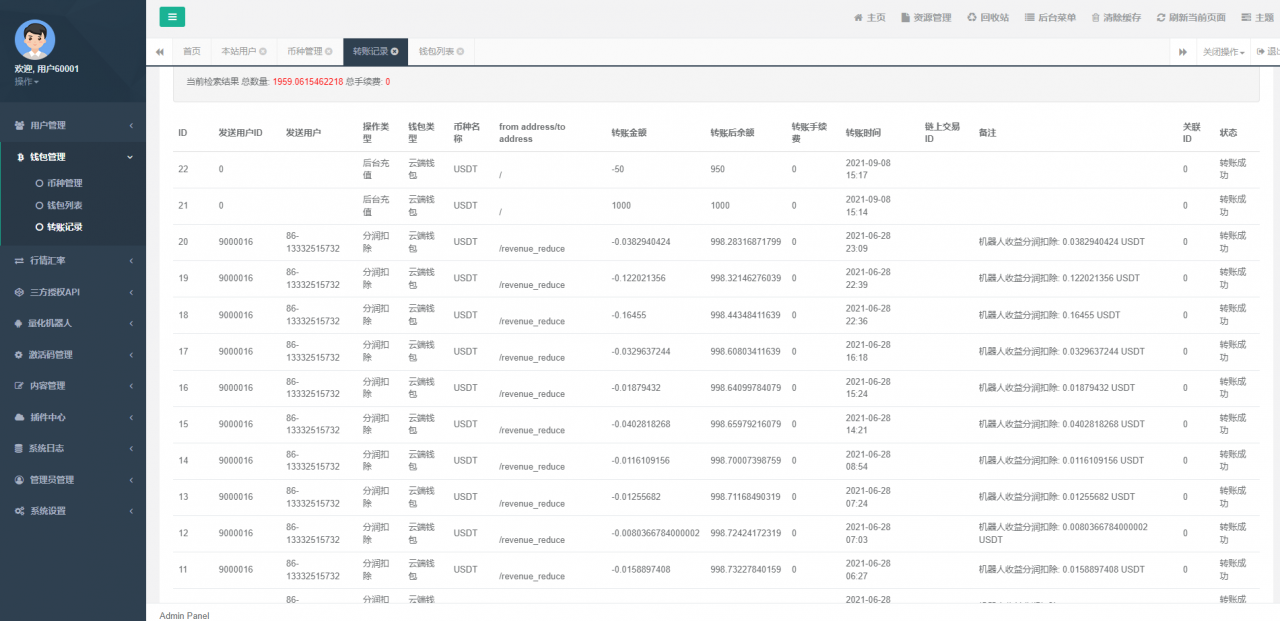Viewport: 1280px width, 621px height.
Task: Select 转账记录 in the sidebar submenu
Action: [x=64, y=227]
